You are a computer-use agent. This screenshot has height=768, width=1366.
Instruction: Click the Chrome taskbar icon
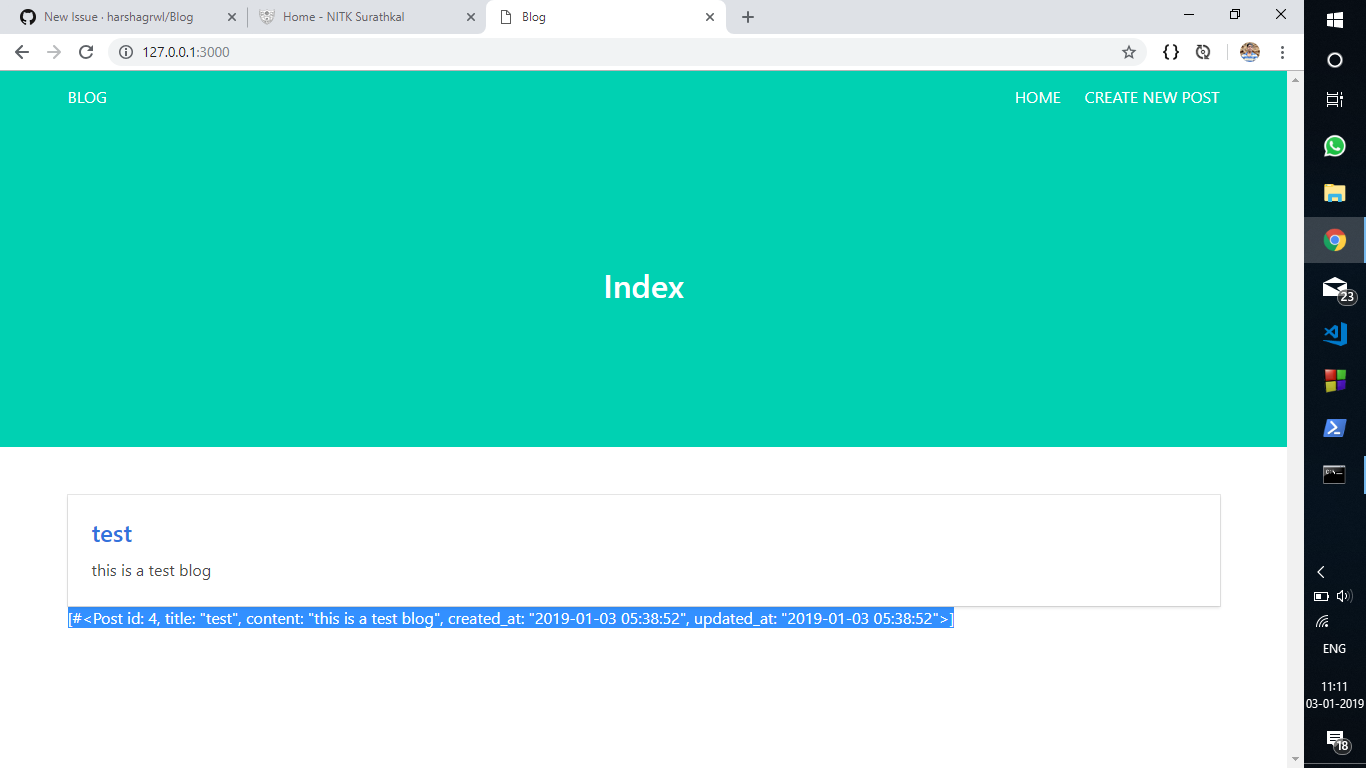click(x=1334, y=240)
